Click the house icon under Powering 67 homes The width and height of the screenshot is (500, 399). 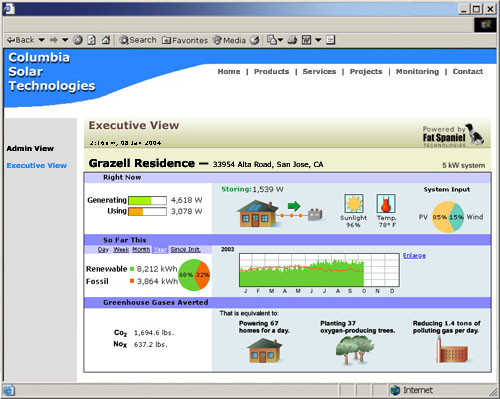[264, 350]
